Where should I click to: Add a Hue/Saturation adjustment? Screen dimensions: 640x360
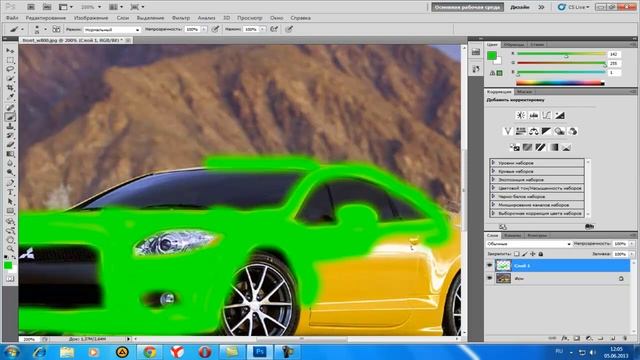pos(520,131)
